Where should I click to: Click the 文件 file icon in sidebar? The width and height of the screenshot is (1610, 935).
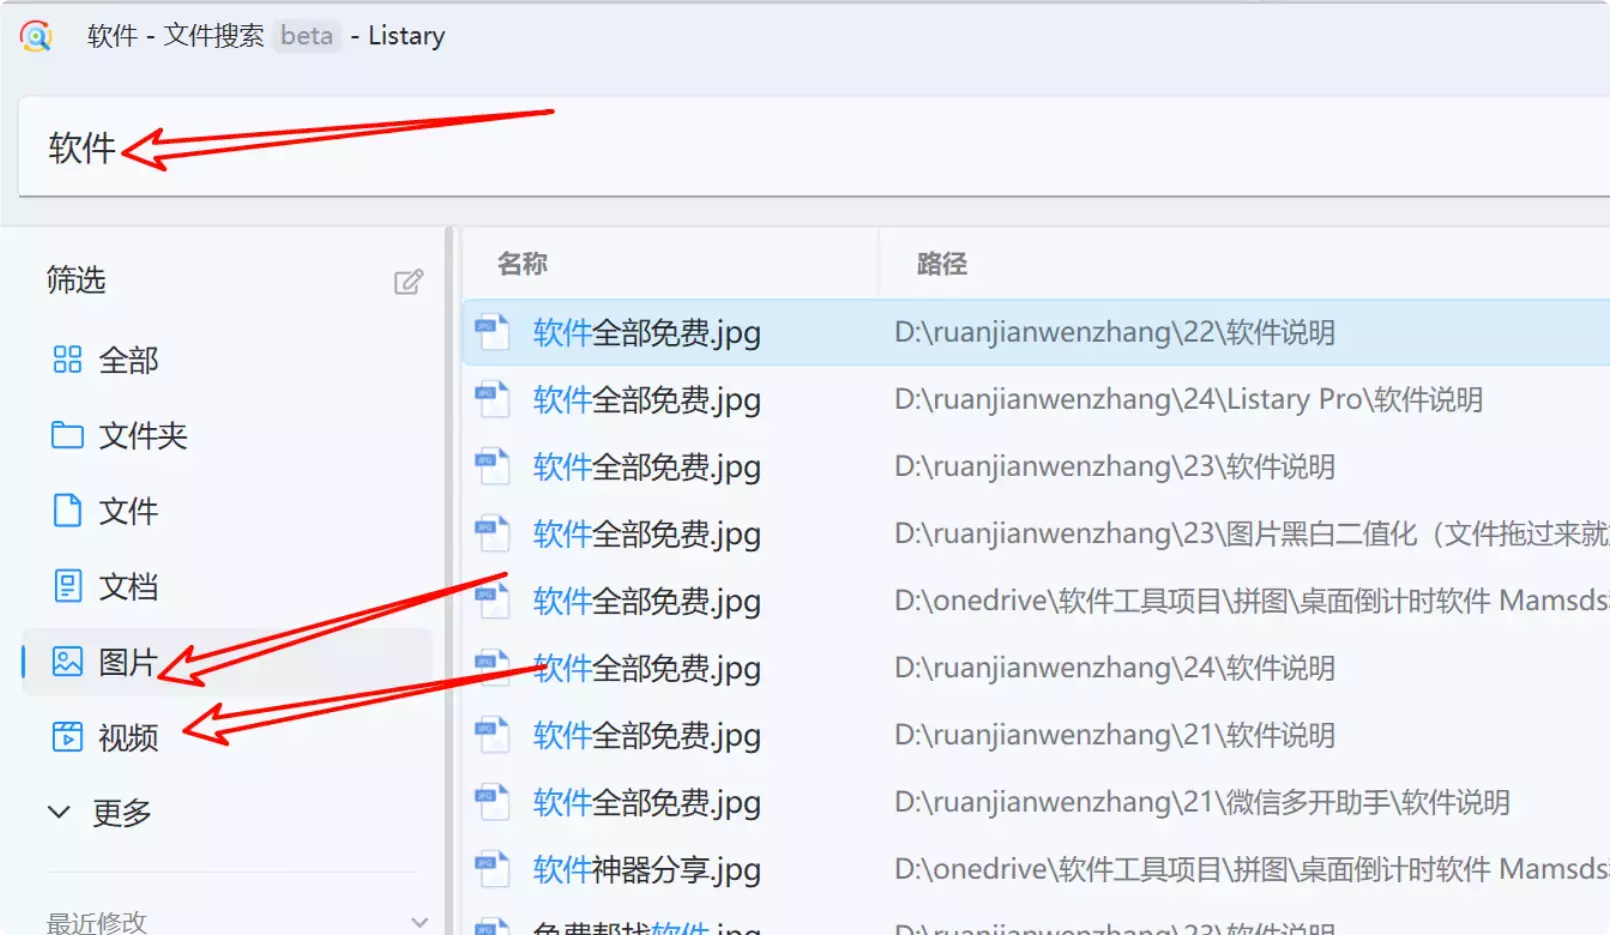point(66,511)
